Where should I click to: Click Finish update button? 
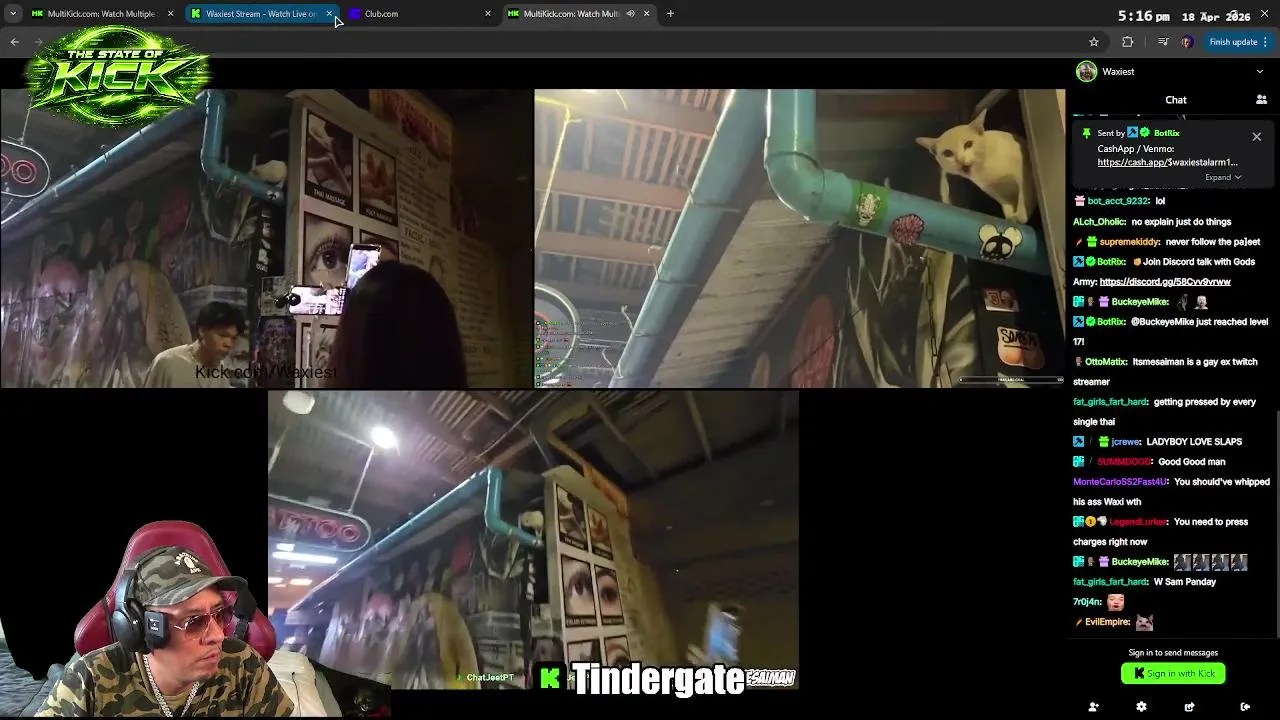tap(1233, 42)
